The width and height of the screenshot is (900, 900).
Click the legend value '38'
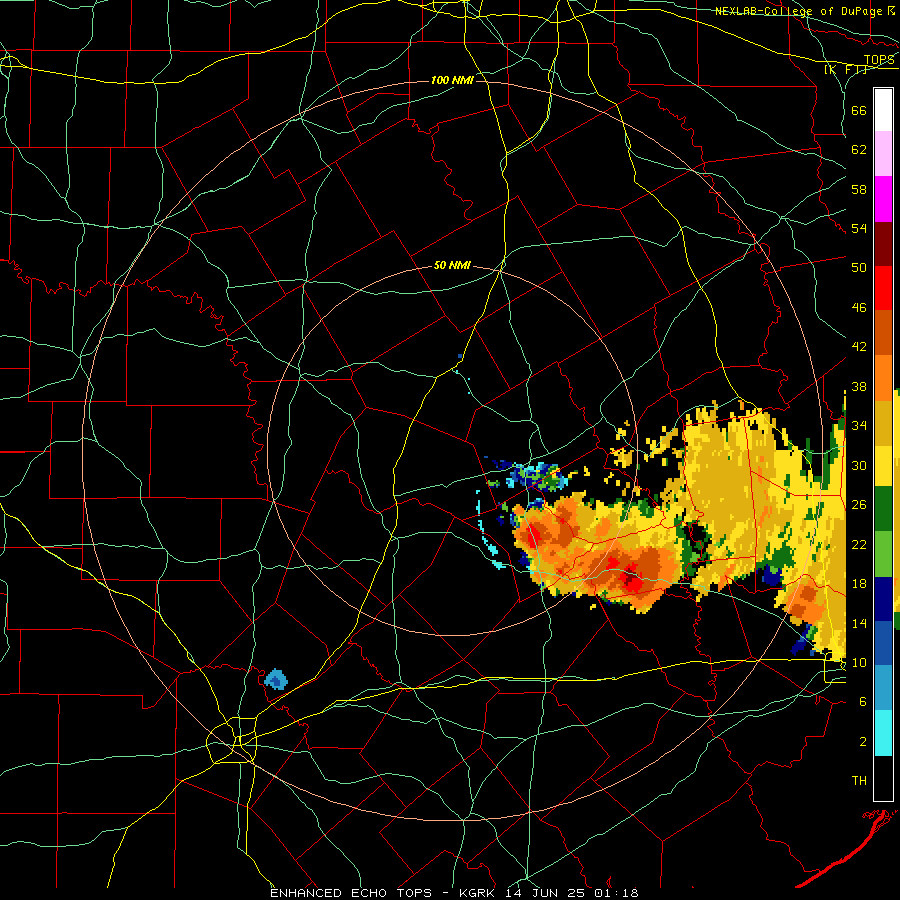859,386
